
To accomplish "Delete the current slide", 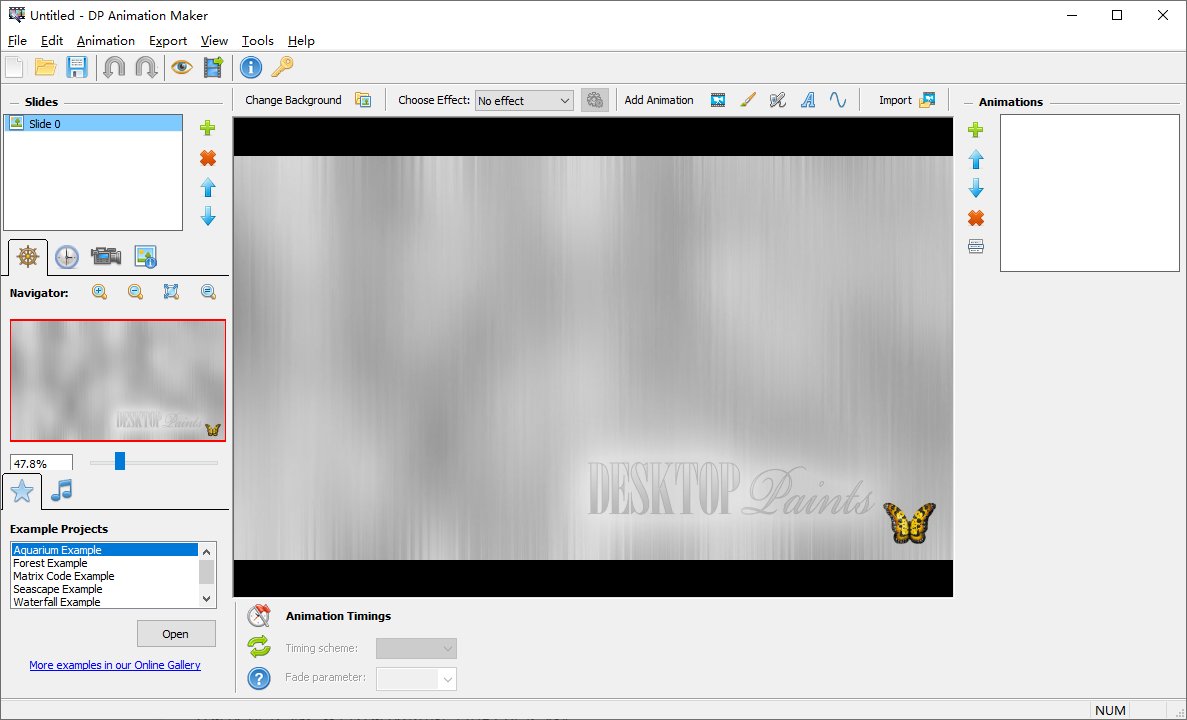I will click(x=207, y=157).
